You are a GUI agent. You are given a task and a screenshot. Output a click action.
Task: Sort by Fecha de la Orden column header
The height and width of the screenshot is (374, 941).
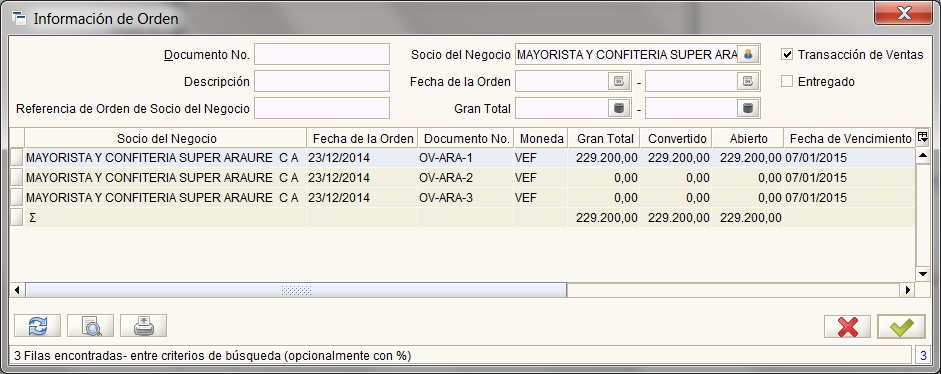pos(362,138)
